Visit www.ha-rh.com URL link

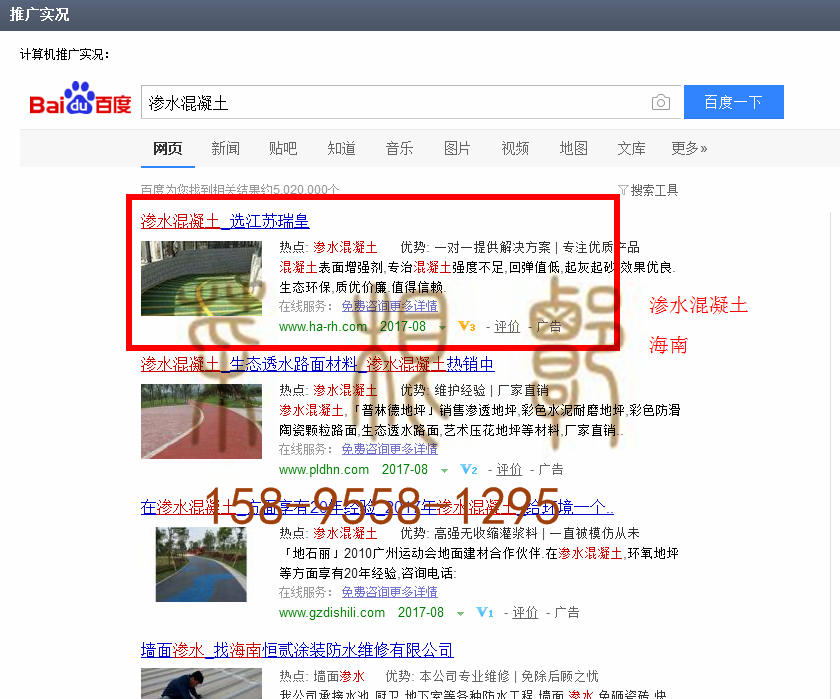point(323,326)
